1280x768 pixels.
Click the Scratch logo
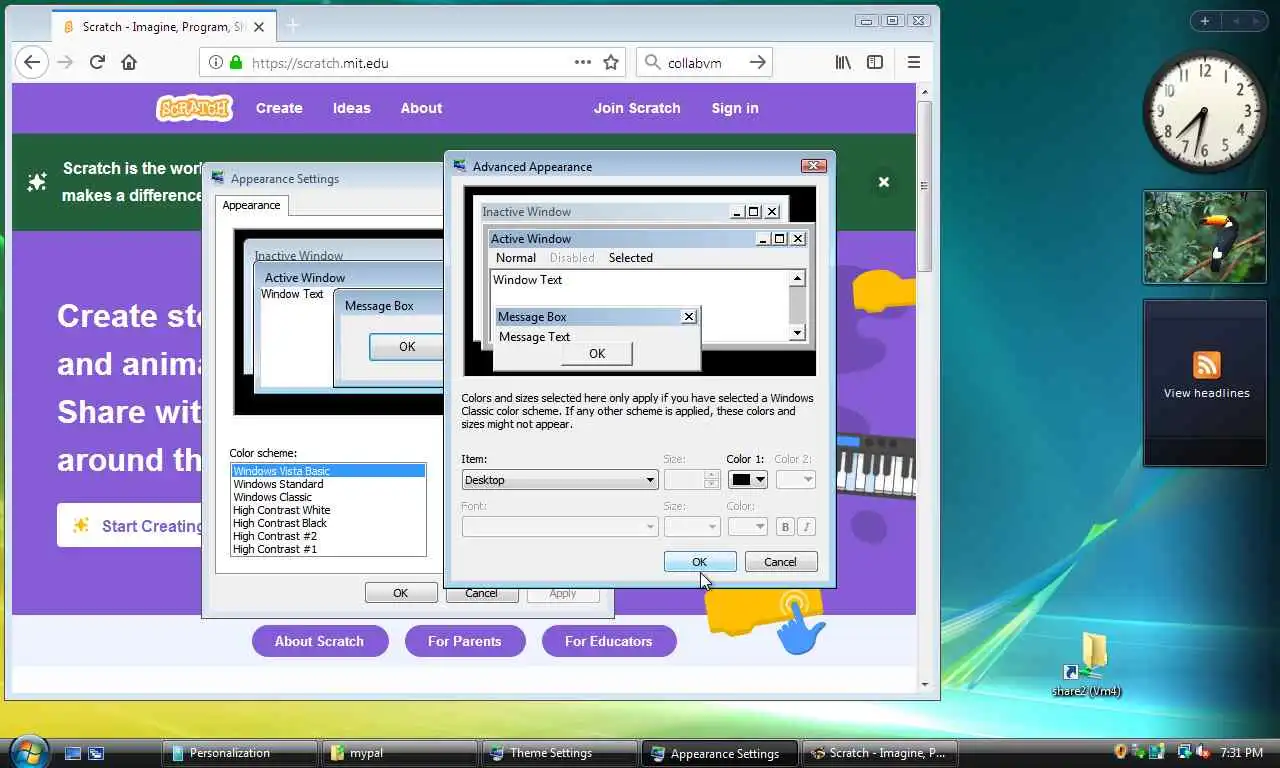point(194,108)
